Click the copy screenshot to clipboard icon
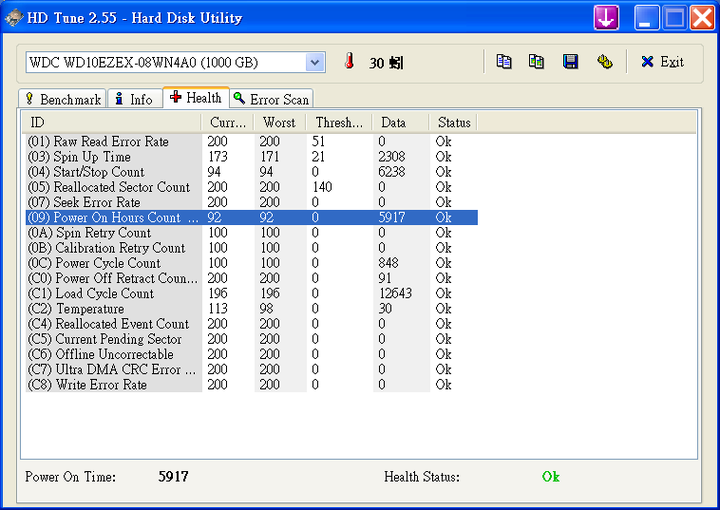This screenshot has width=720, height=510. [x=536, y=62]
